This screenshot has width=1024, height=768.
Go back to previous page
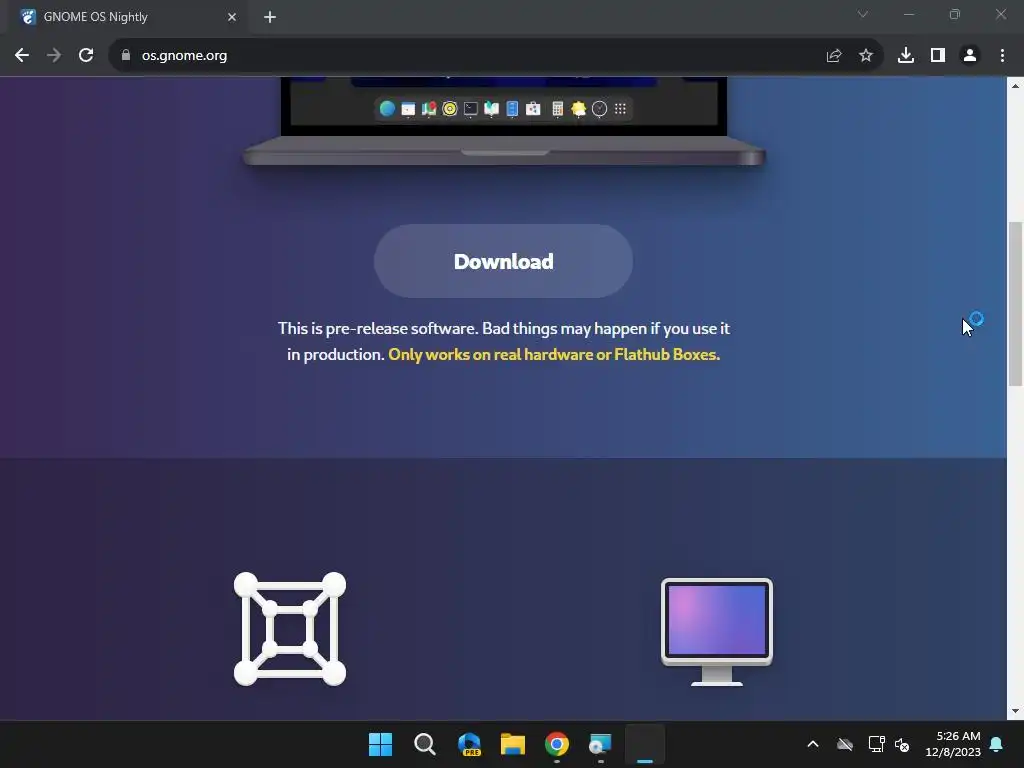pos(22,56)
